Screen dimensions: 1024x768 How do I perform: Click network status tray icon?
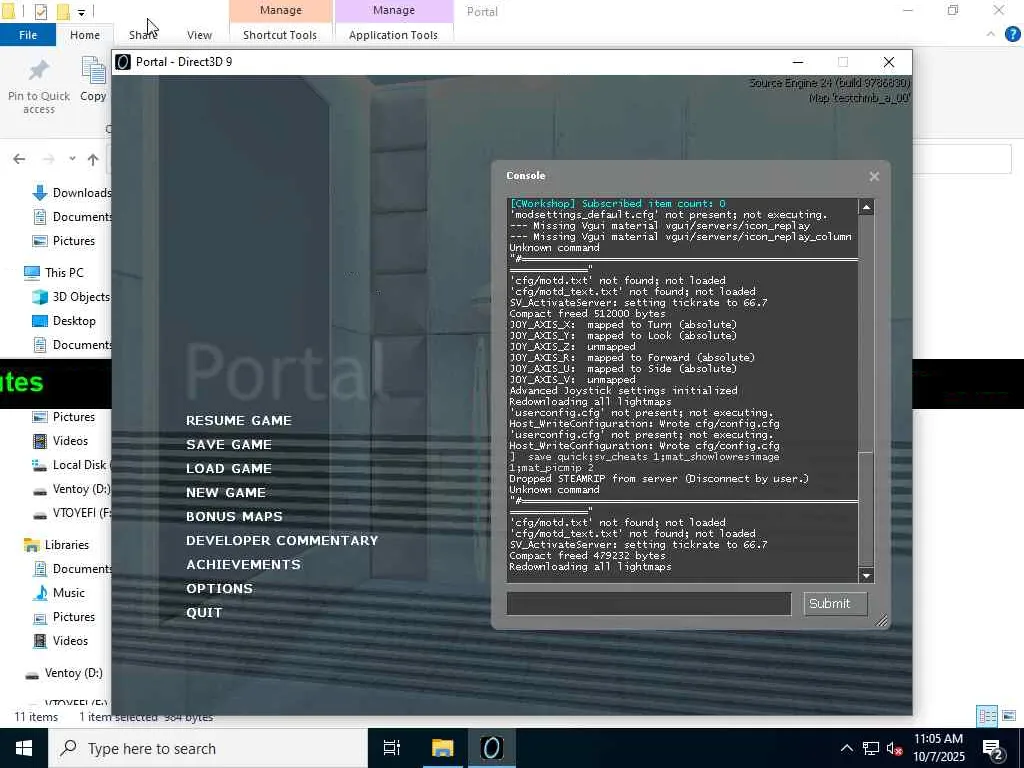[871, 748]
